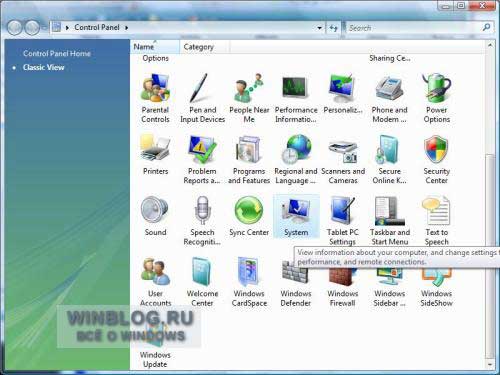Open the Printers icon

[x=155, y=150]
